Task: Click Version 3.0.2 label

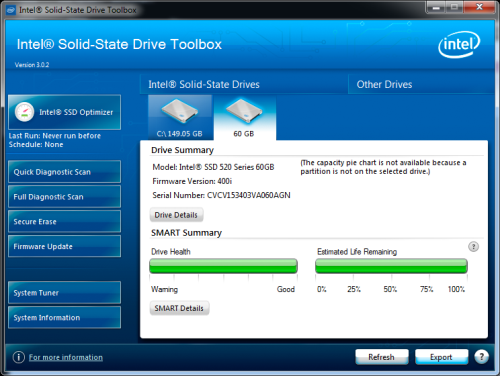Action: [32, 65]
